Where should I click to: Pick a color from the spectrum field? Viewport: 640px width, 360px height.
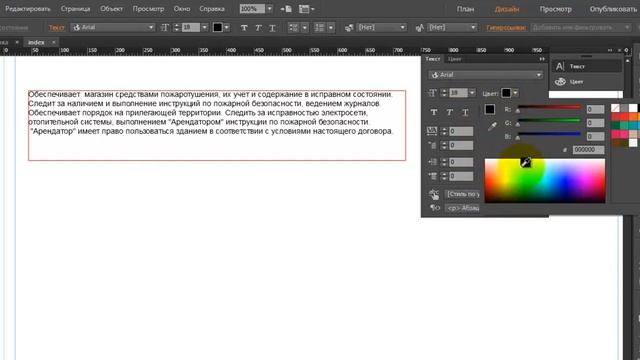pos(545,181)
